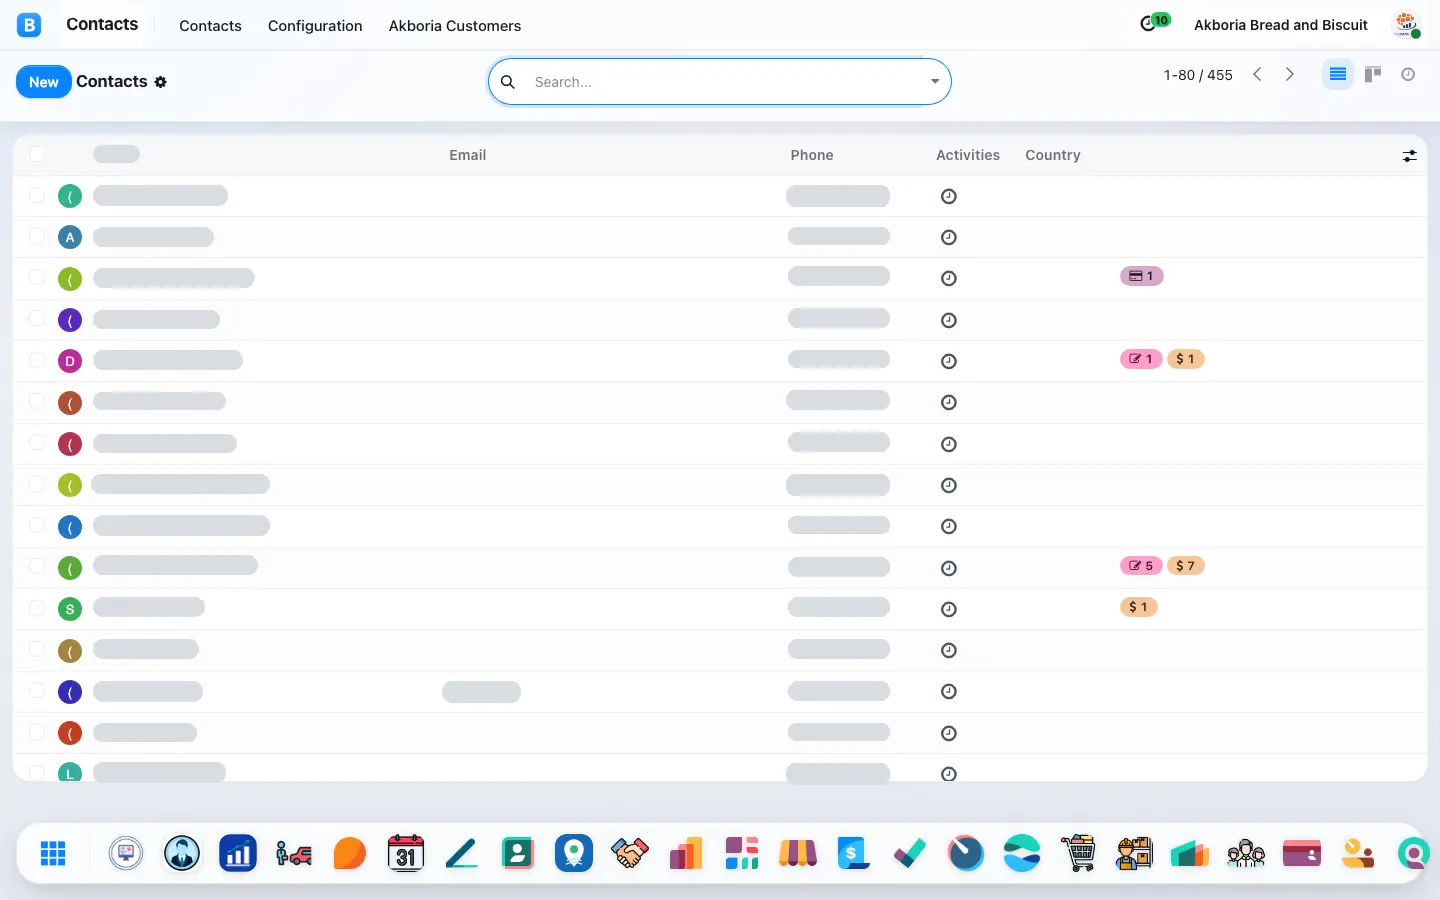This screenshot has height=900, width=1440.
Task: Open the apps grid launcher in the dock
Action: 53,854
